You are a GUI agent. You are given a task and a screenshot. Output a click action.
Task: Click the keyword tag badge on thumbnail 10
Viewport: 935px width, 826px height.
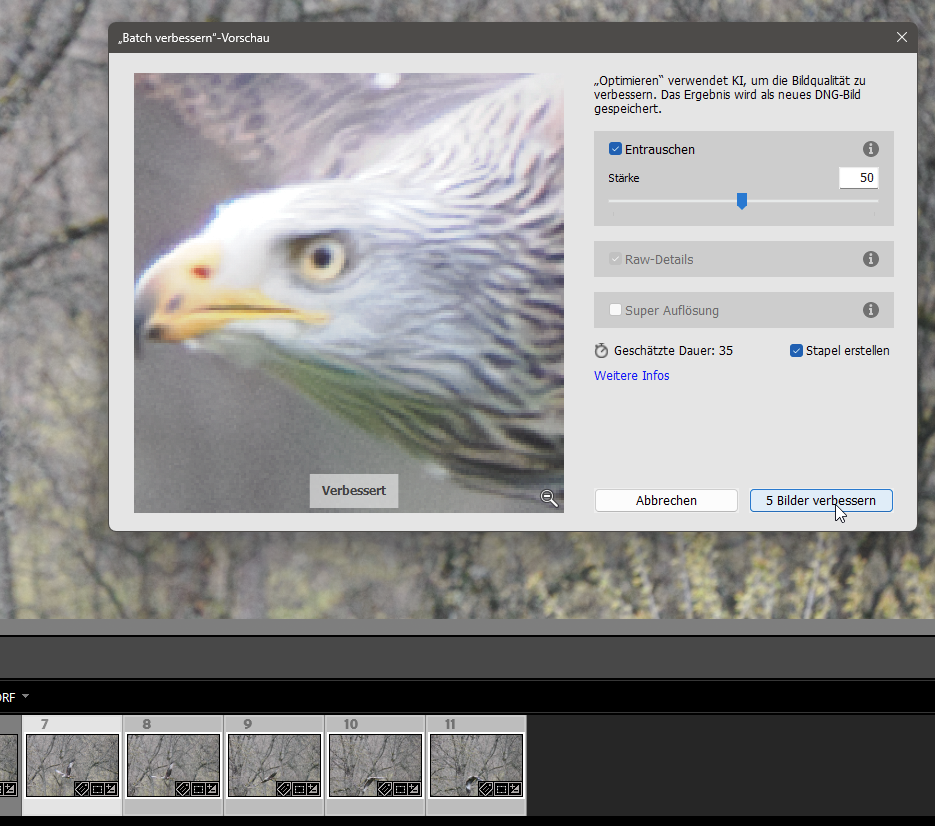(386, 789)
